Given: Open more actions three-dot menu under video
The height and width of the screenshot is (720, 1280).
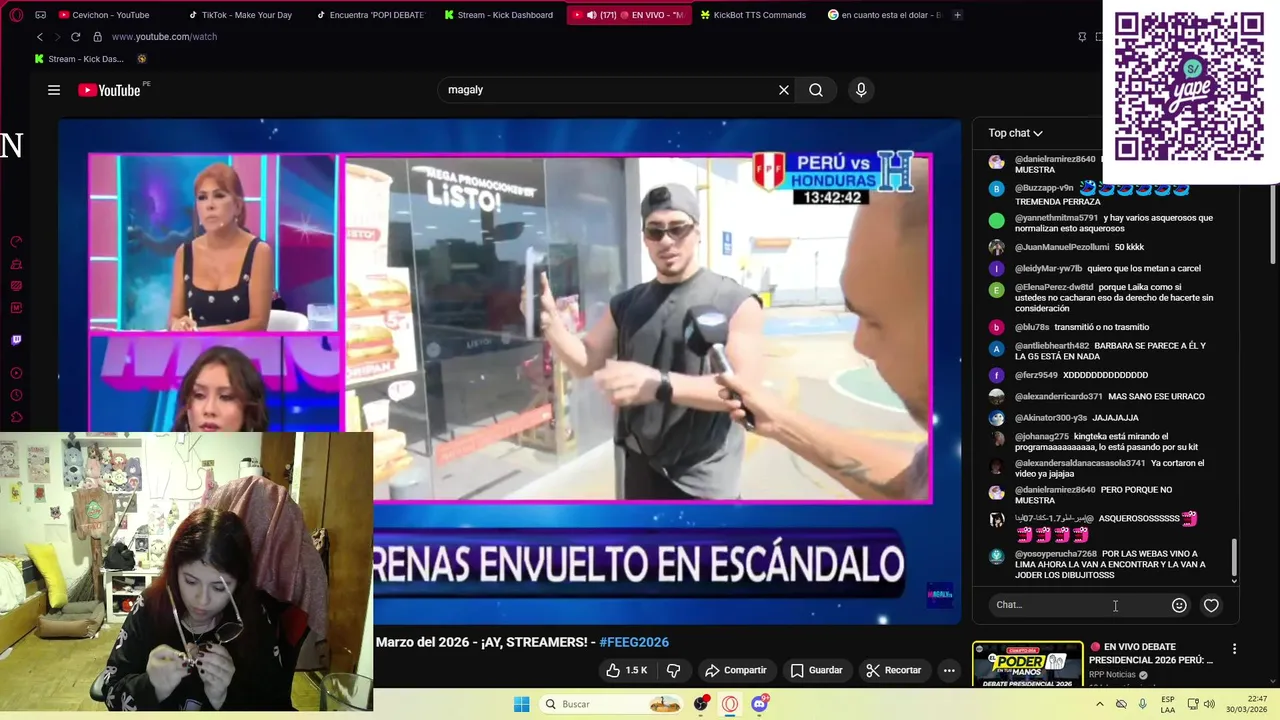Looking at the screenshot, I should point(948,670).
